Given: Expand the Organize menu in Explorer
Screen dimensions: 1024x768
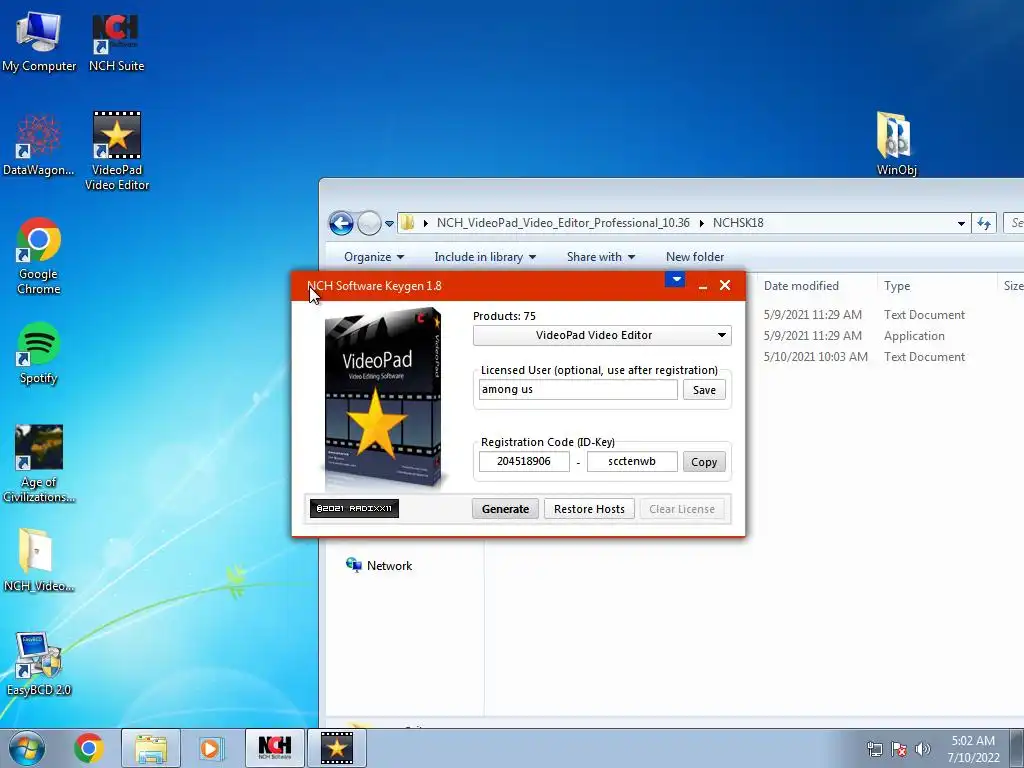Looking at the screenshot, I should [374, 257].
